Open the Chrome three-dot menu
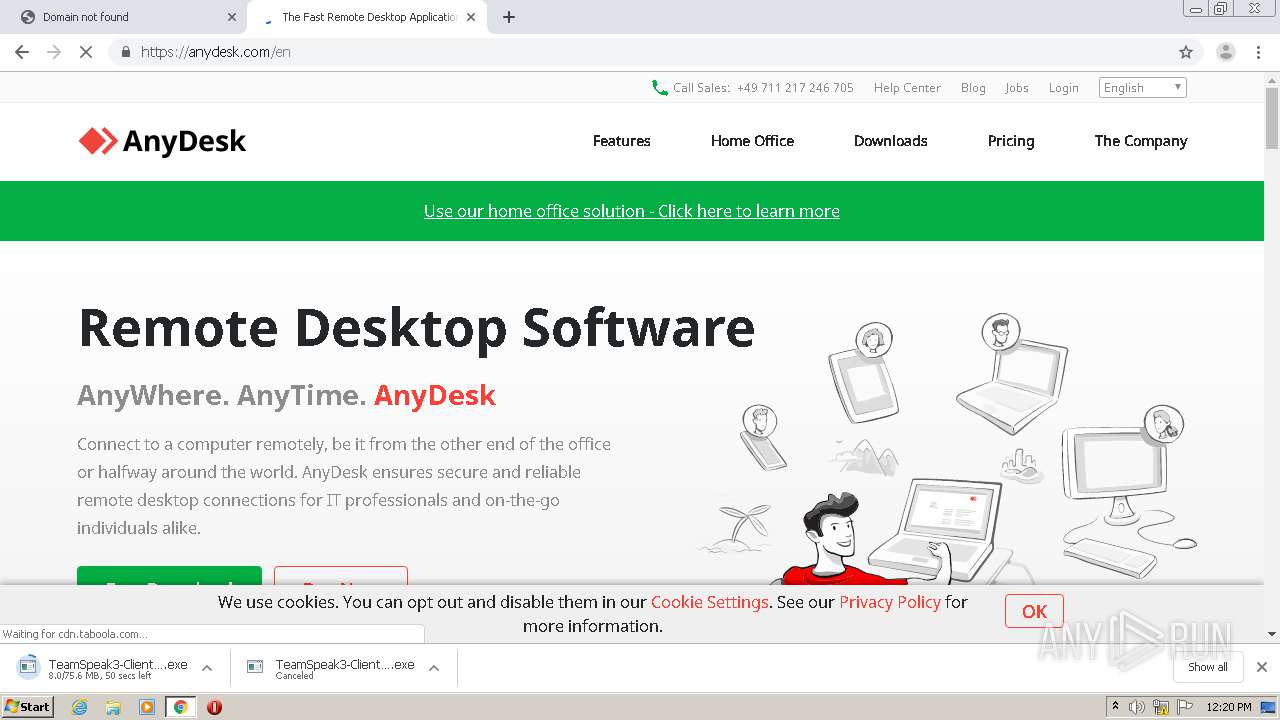The image size is (1280, 720). click(1258, 52)
